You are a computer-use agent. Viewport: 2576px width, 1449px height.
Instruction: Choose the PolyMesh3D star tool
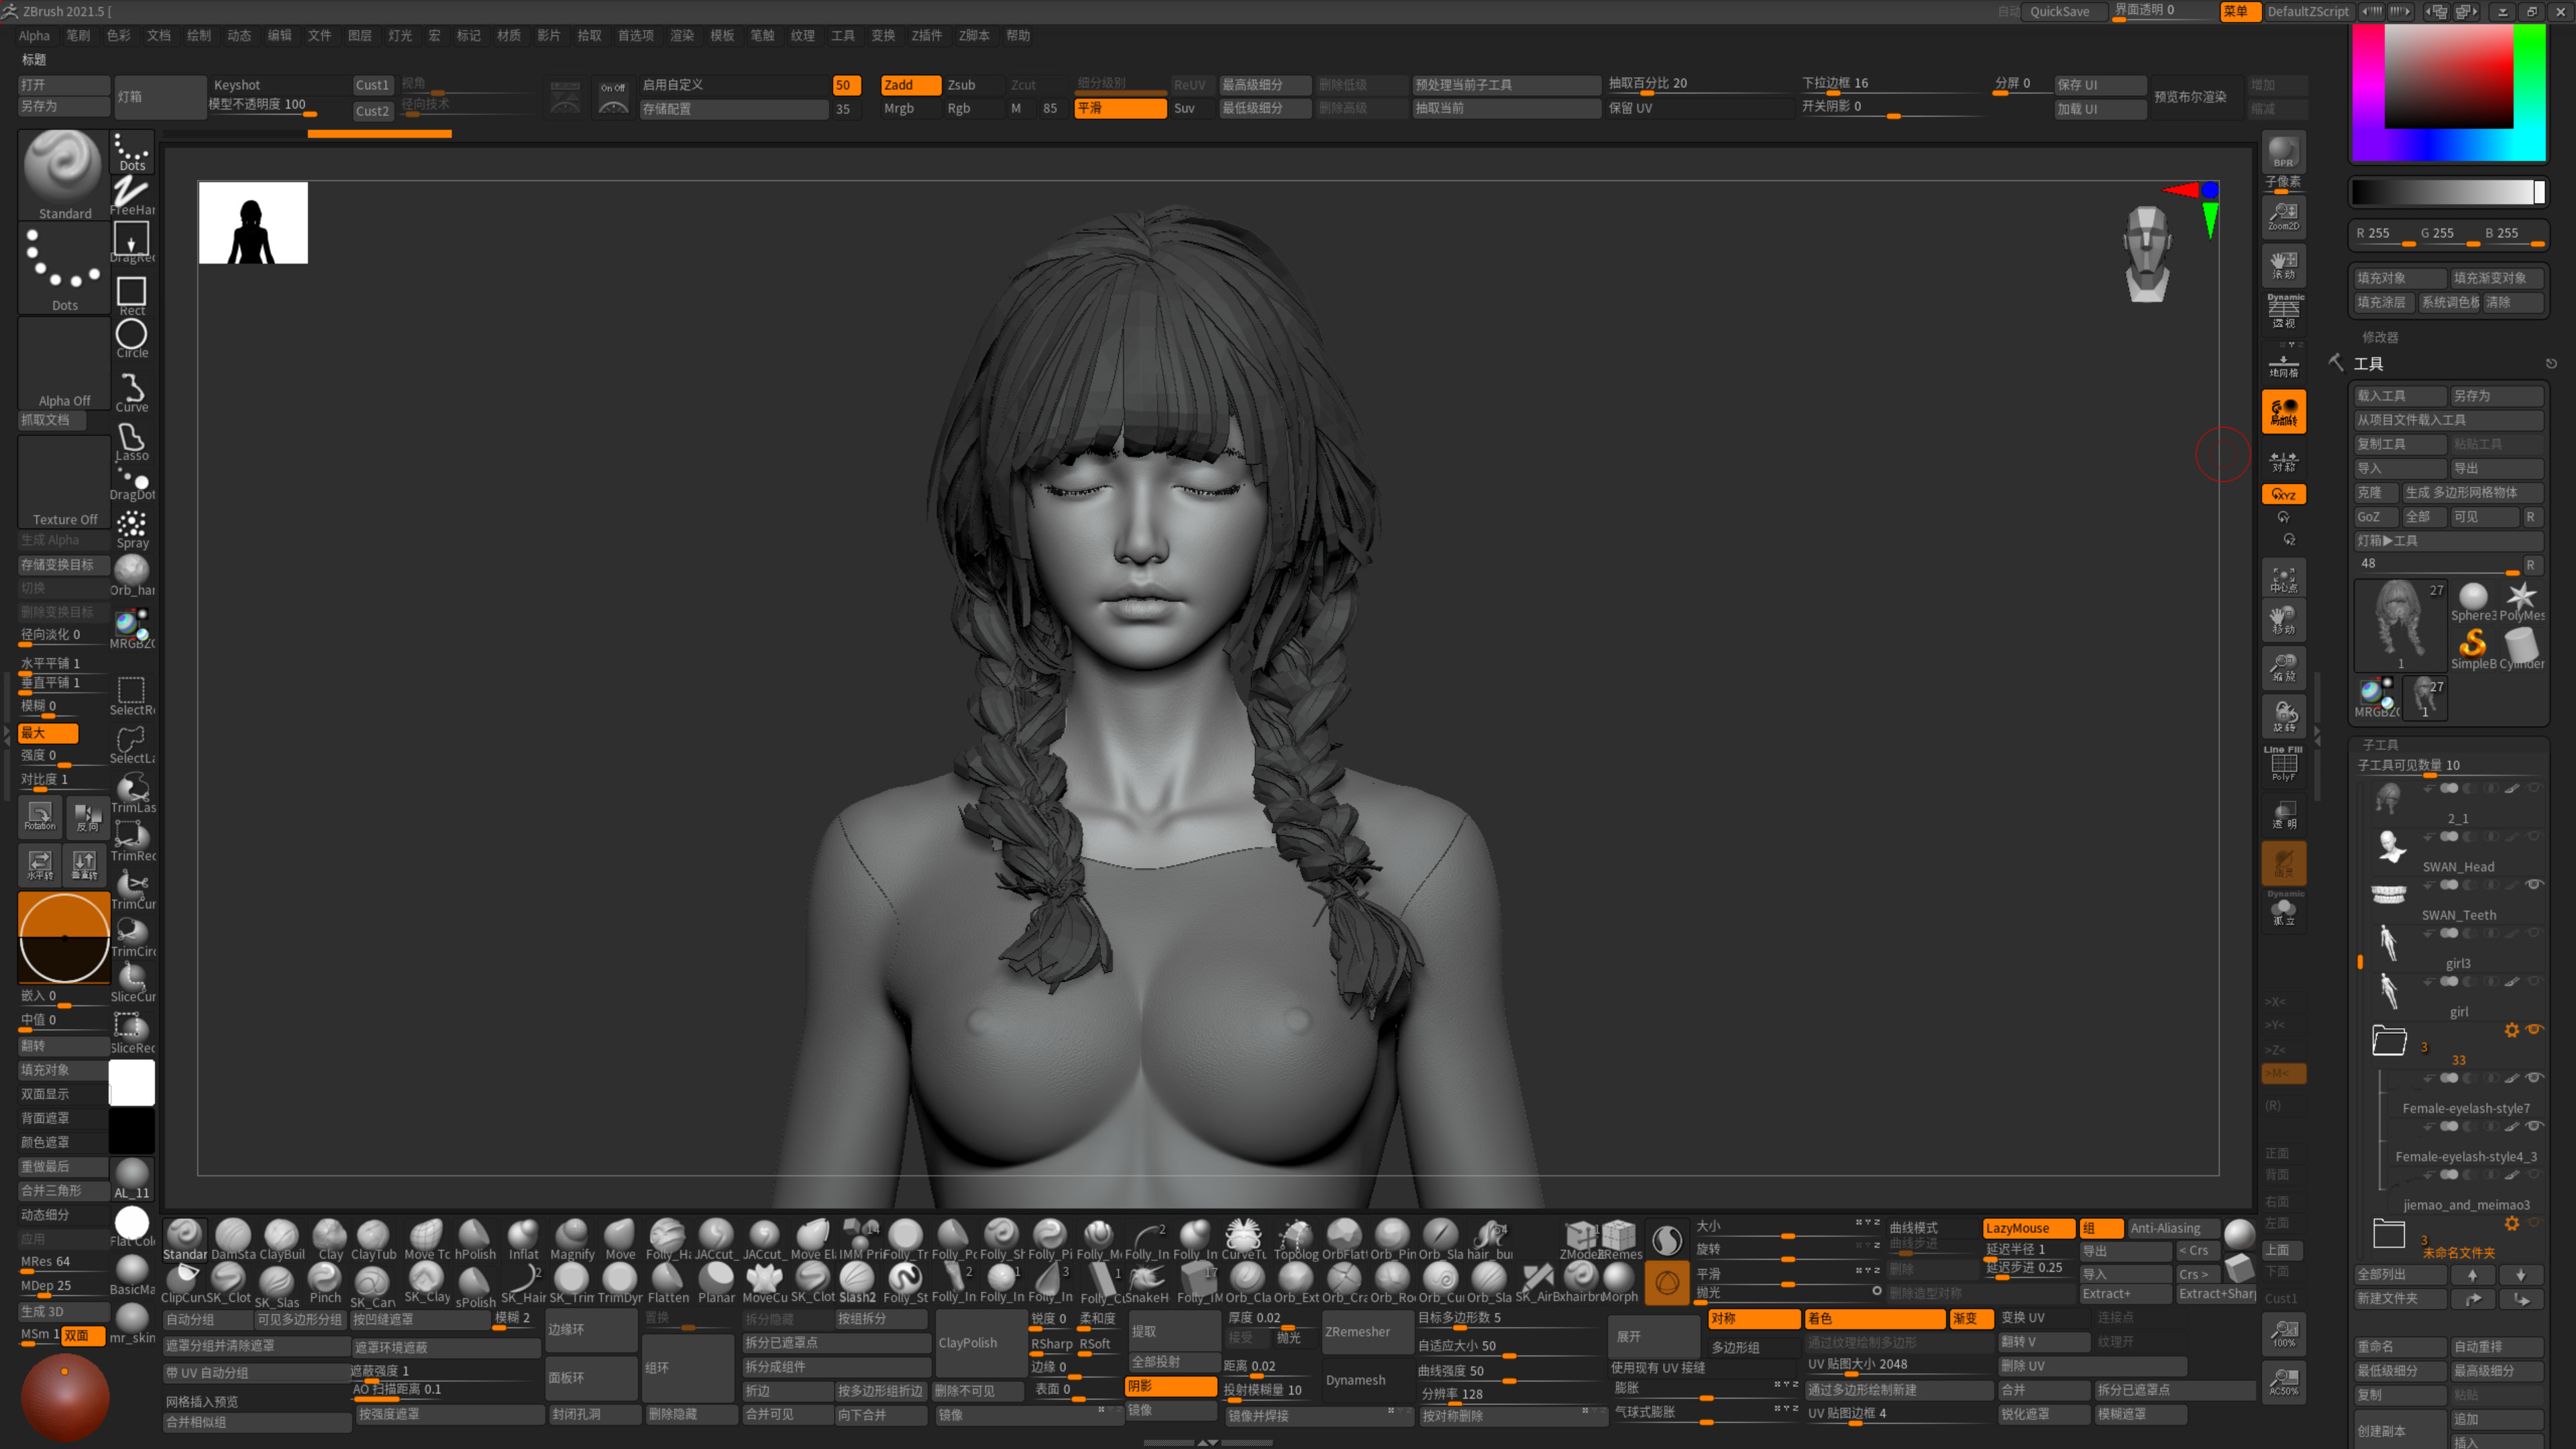[x=2522, y=602]
